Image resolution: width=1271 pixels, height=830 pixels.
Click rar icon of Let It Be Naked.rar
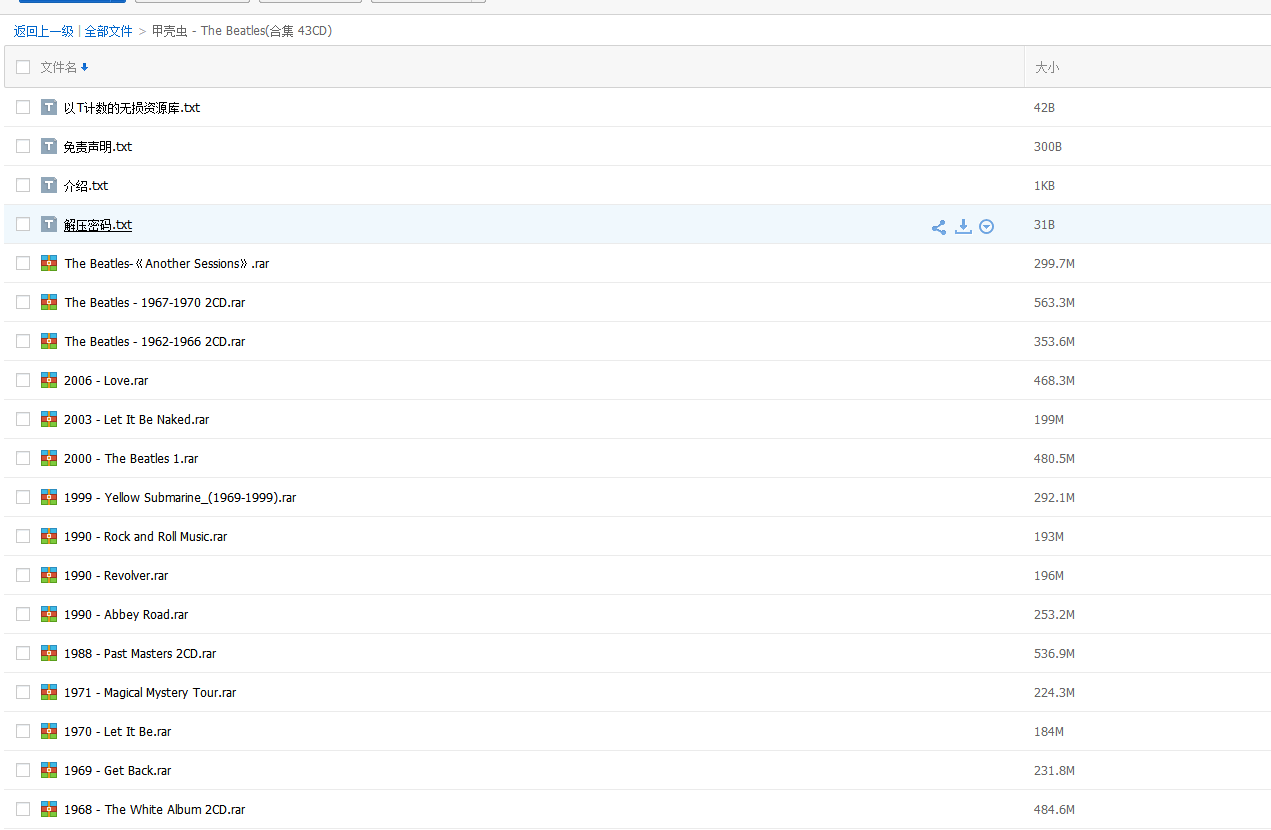(49, 419)
